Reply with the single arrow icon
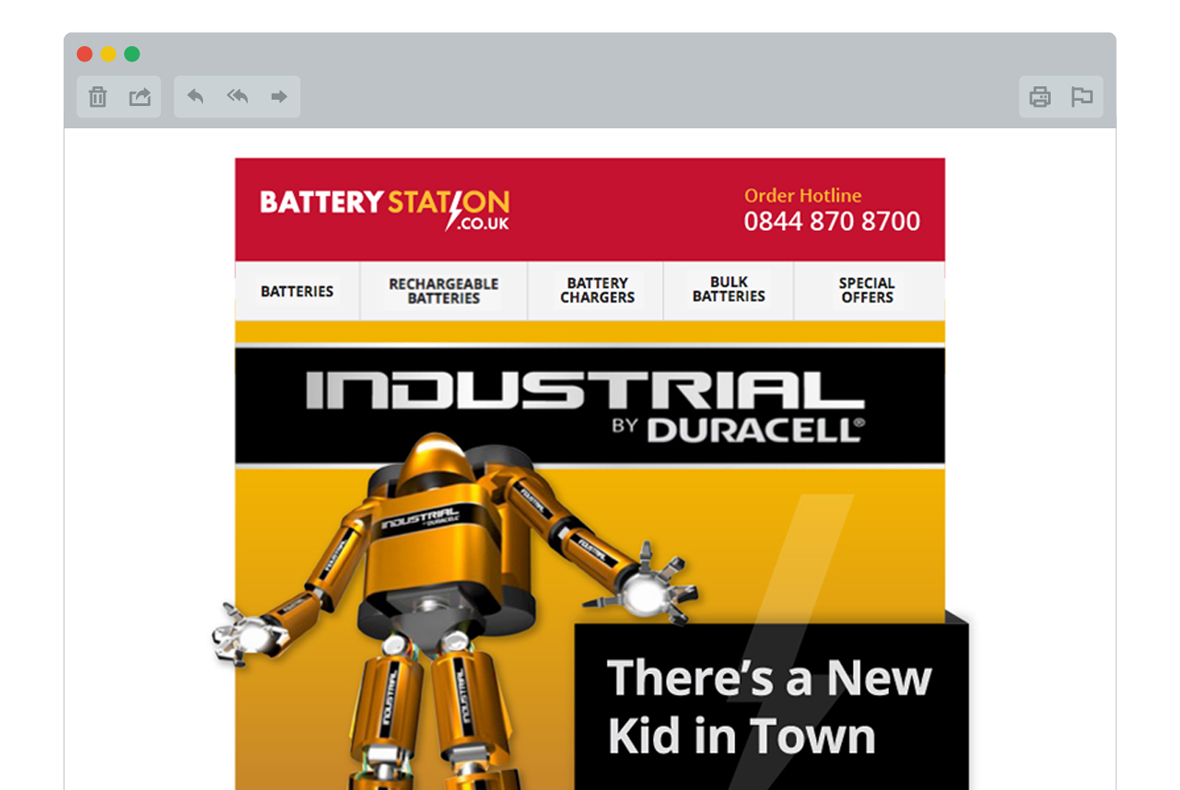This screenshot has width=1180, height=790. pos(196,96)
